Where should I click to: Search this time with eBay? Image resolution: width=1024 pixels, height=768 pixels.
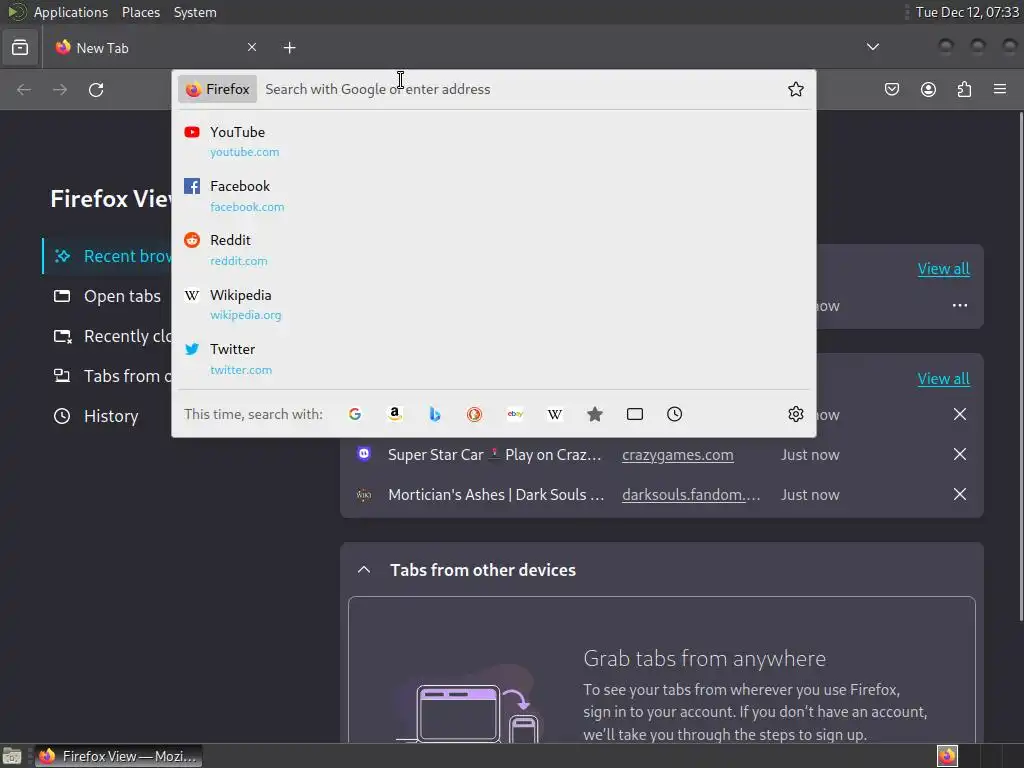[x=515, y=414]
